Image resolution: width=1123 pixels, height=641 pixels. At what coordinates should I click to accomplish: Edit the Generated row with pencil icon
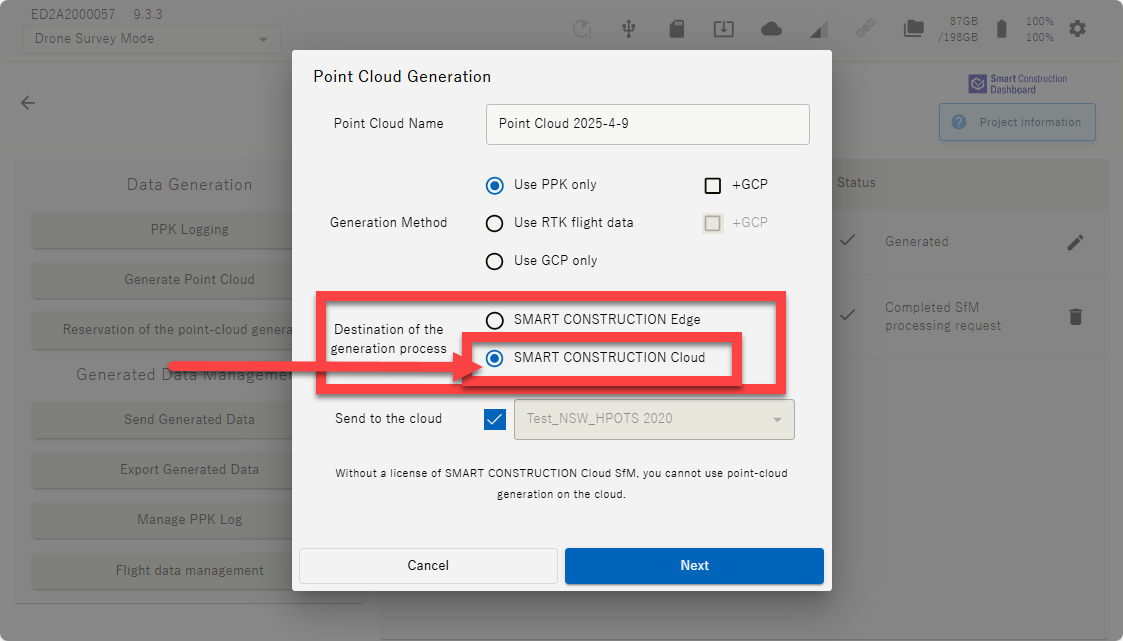tap(1075, 242)
